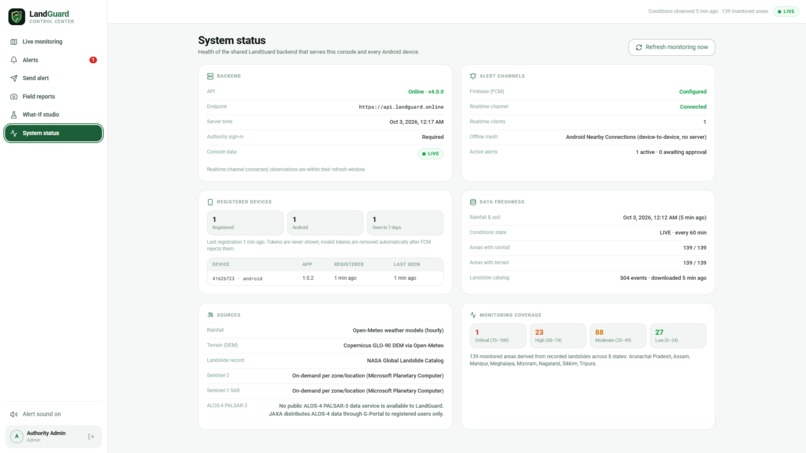Click the Realtime channel 'Connected' status
The width and height of the screenshot is (806, 453).
point(693,107)
